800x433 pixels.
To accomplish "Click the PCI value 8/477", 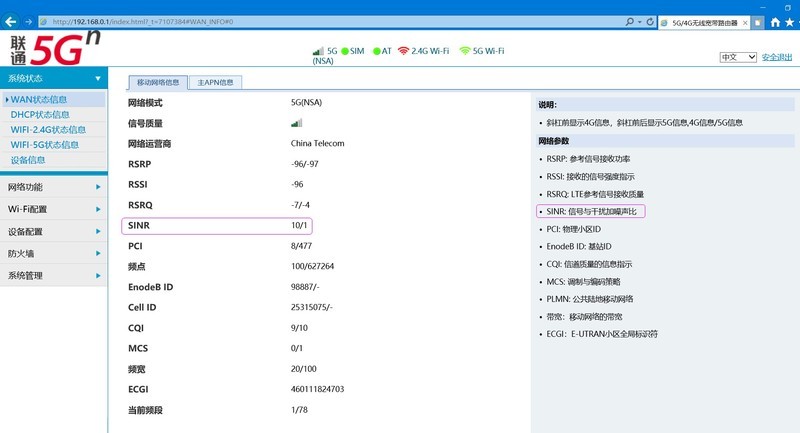I will coord(301,246).
